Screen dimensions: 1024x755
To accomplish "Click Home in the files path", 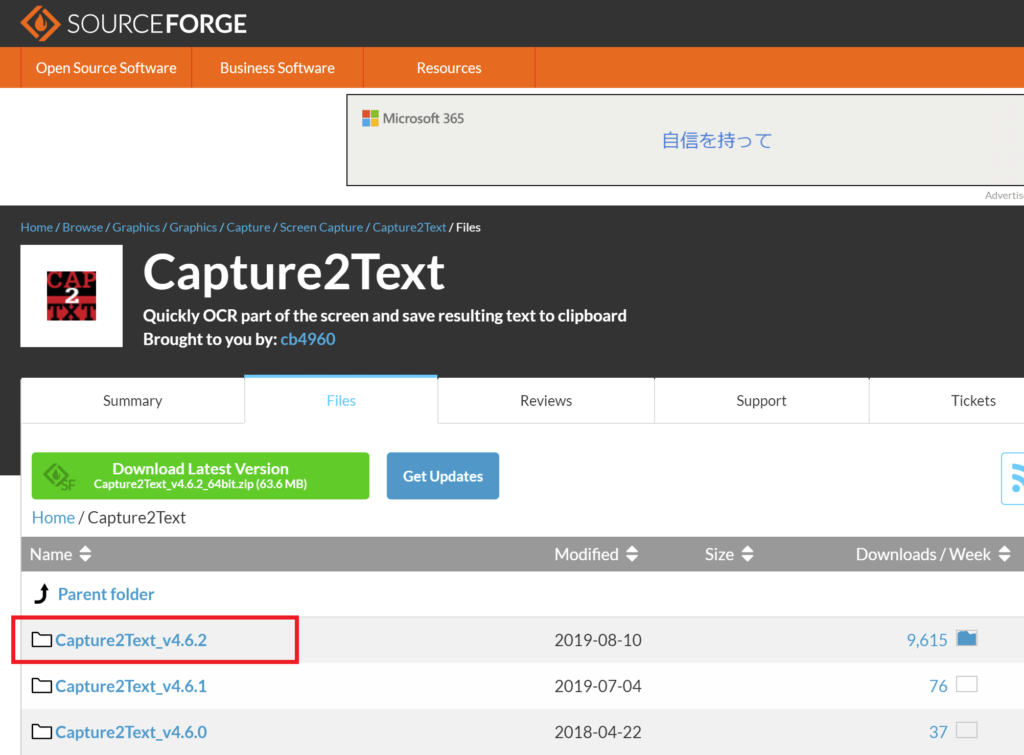I will click(x=54, y=517).
